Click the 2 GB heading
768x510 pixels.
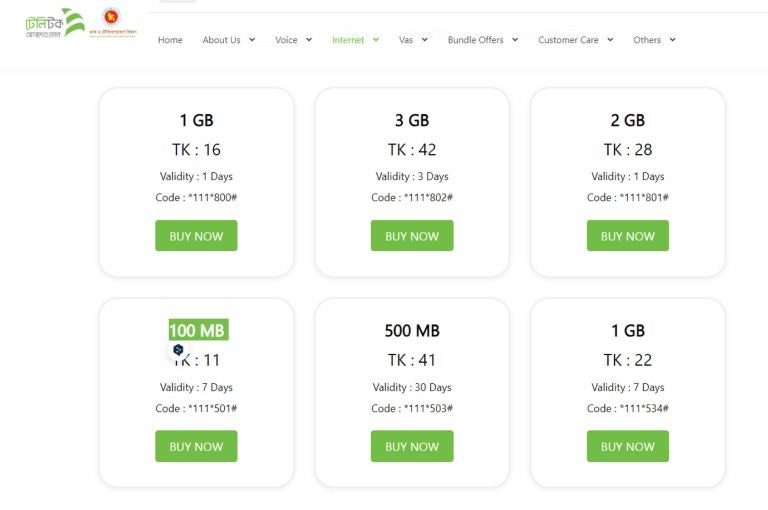[628, 121]
